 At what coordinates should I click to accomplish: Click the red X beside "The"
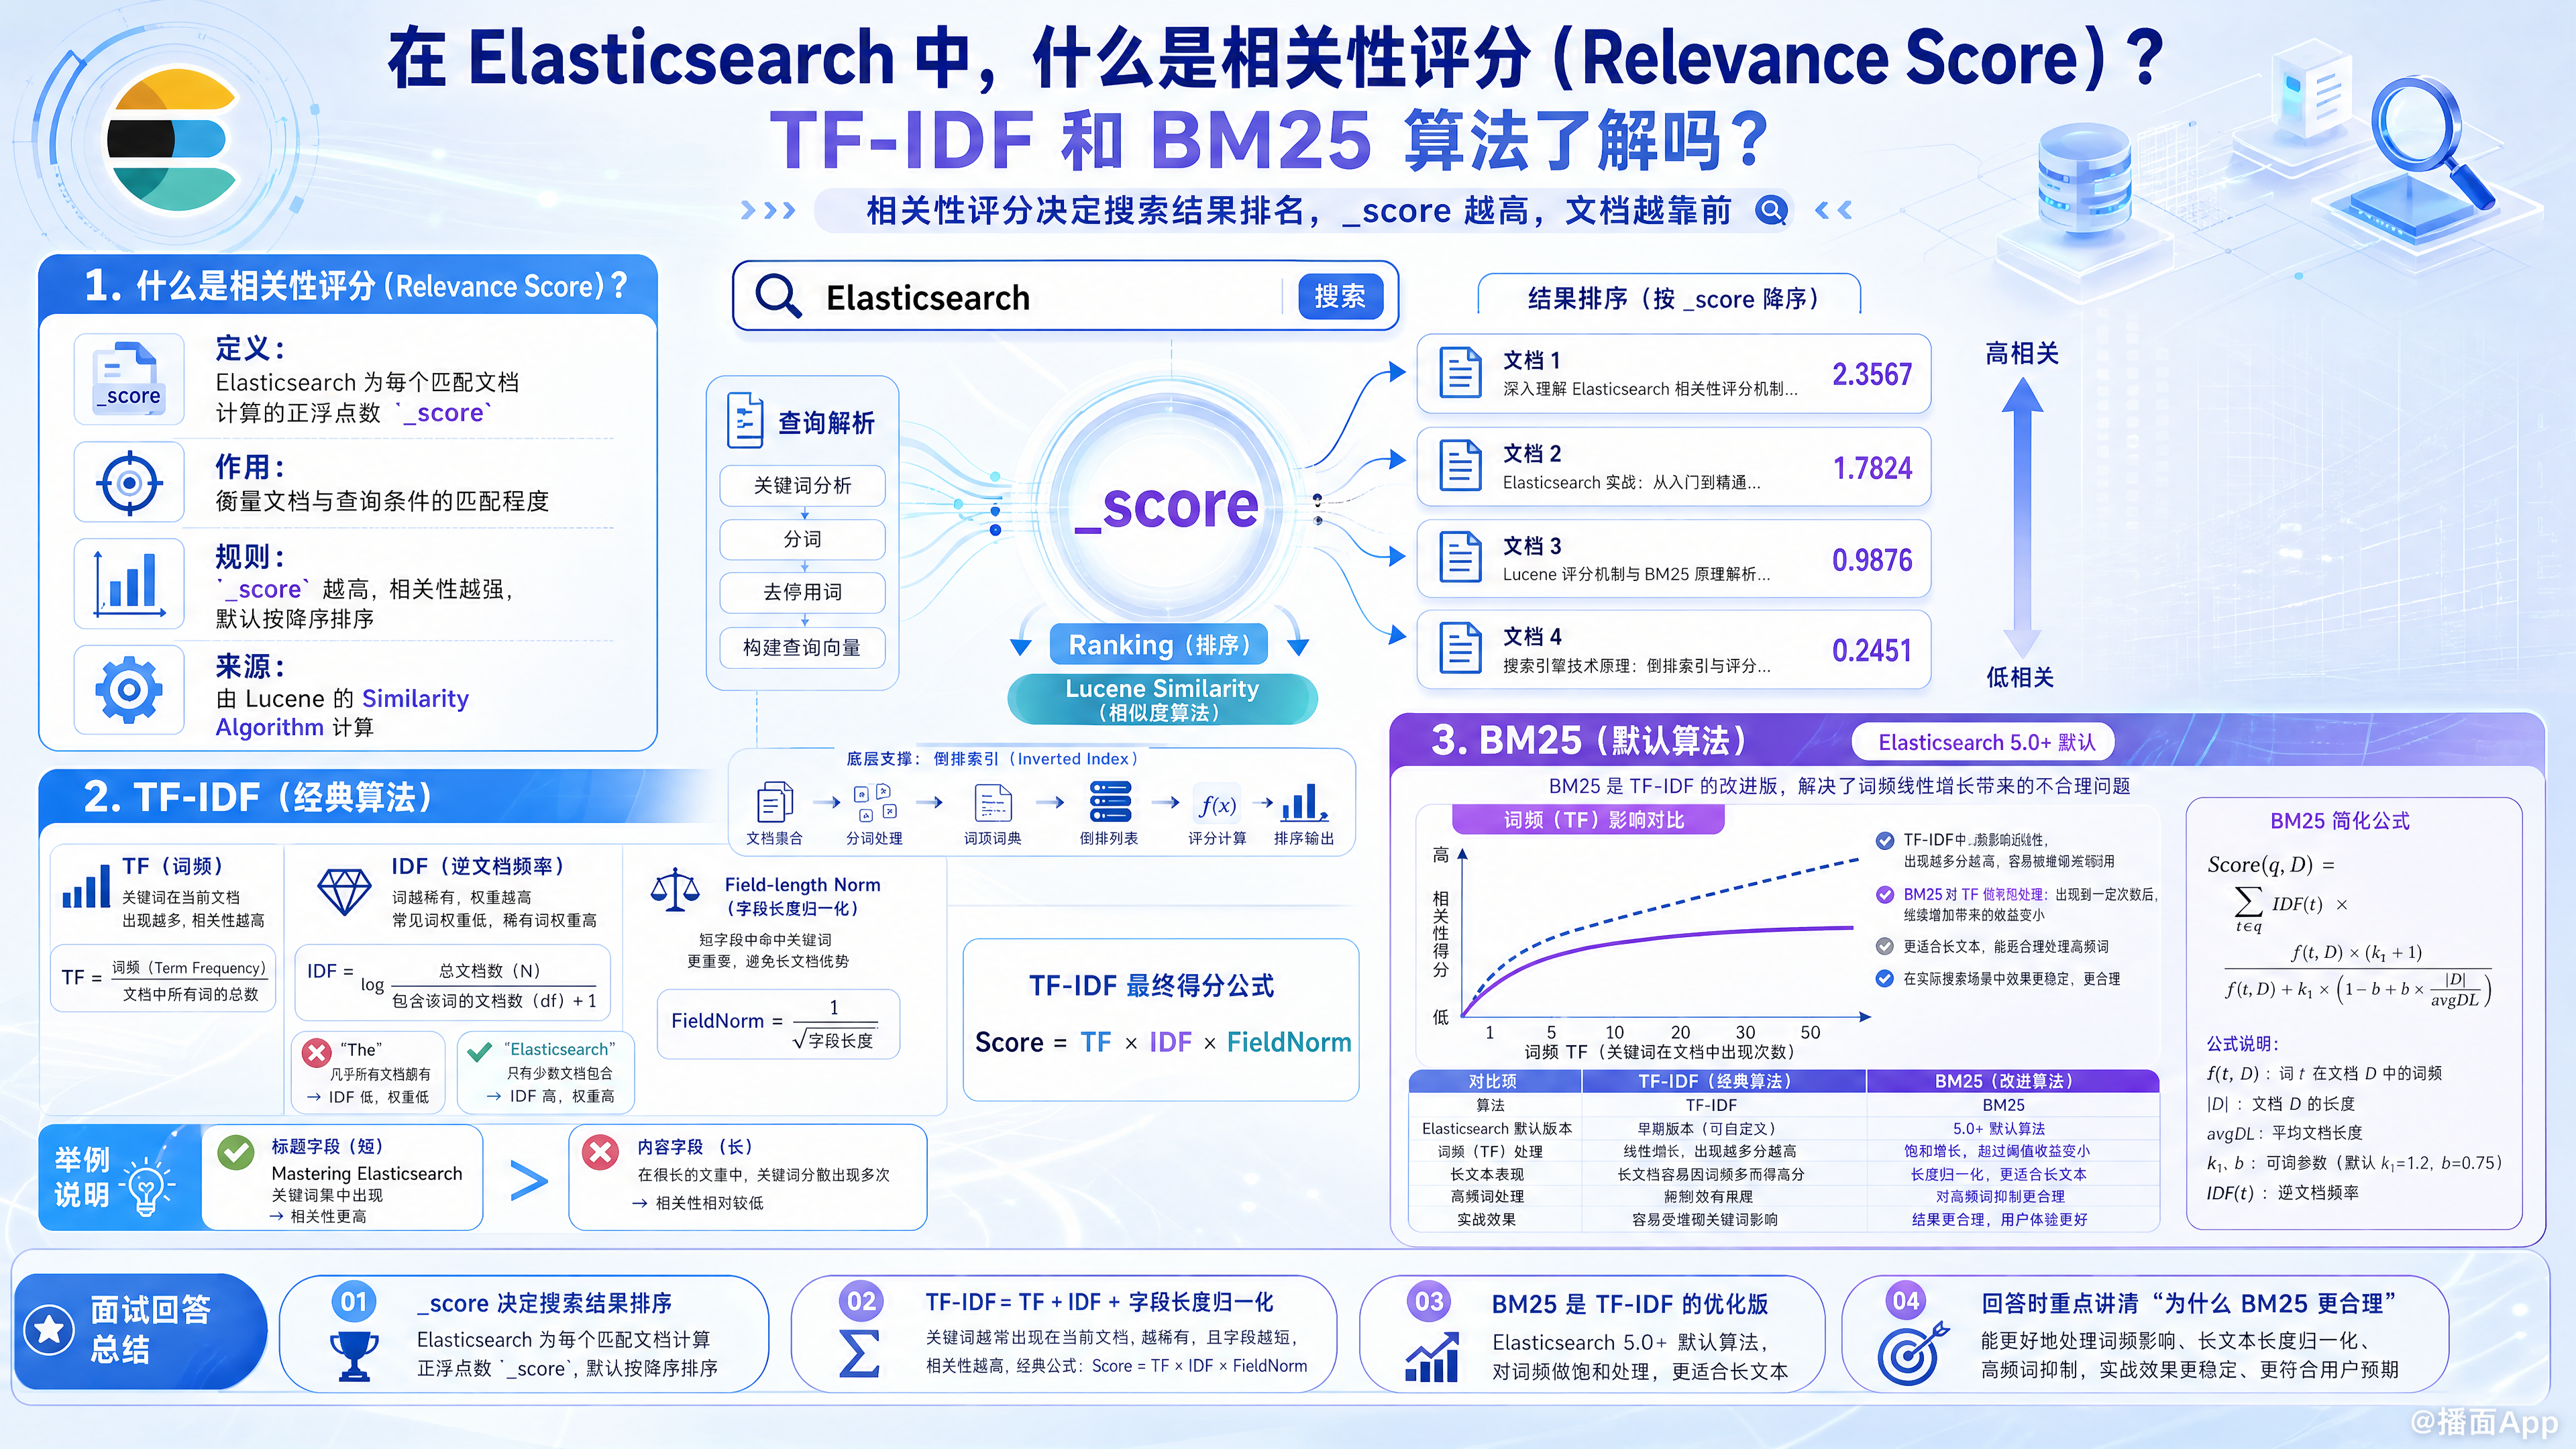pos(317,1052)
